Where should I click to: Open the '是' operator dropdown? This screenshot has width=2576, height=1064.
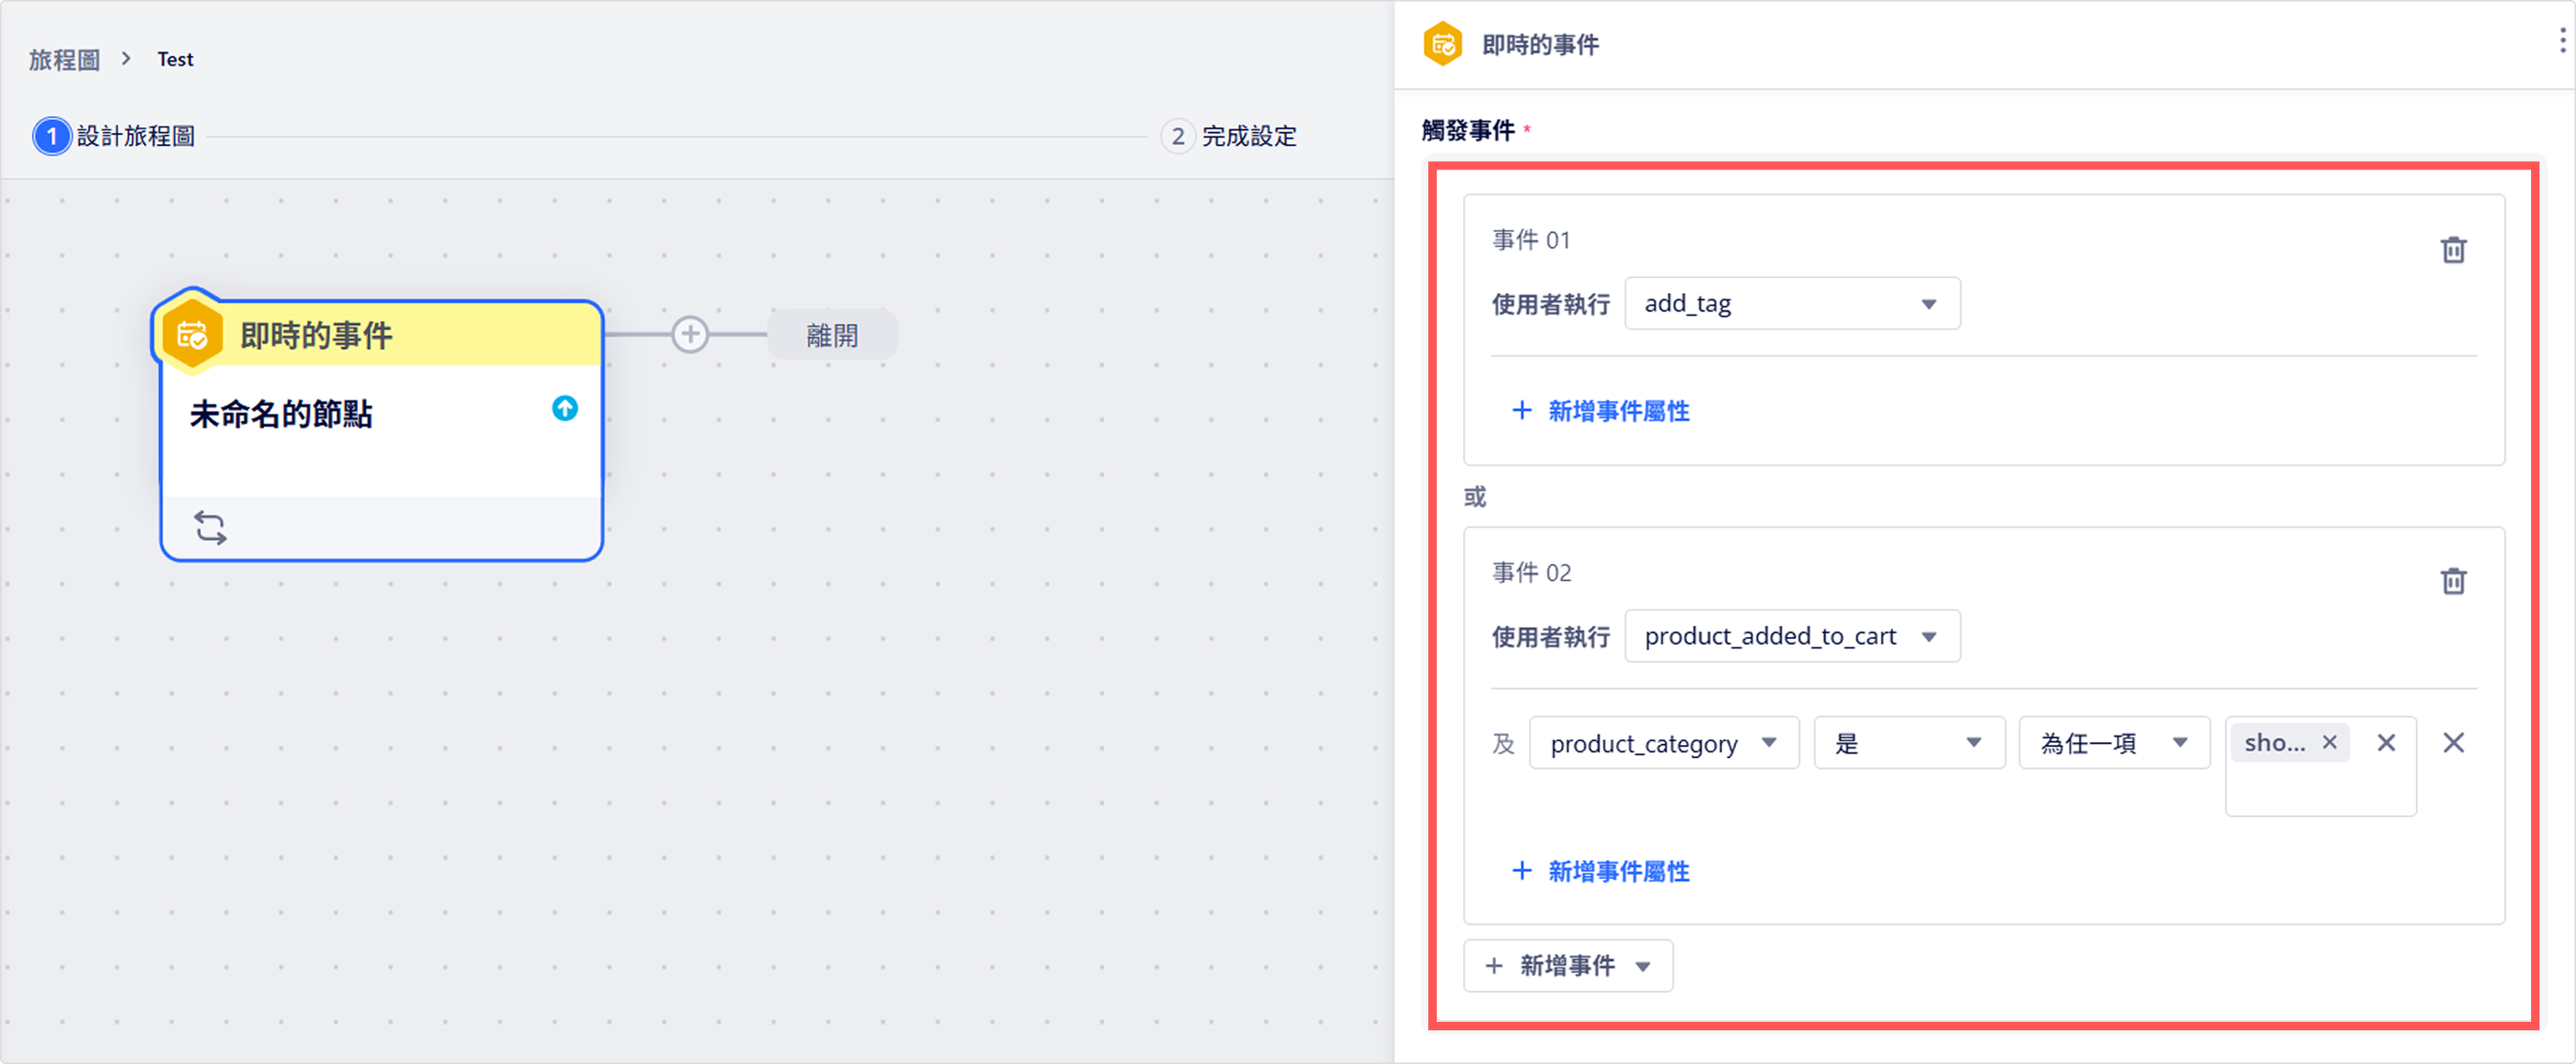1909,743
